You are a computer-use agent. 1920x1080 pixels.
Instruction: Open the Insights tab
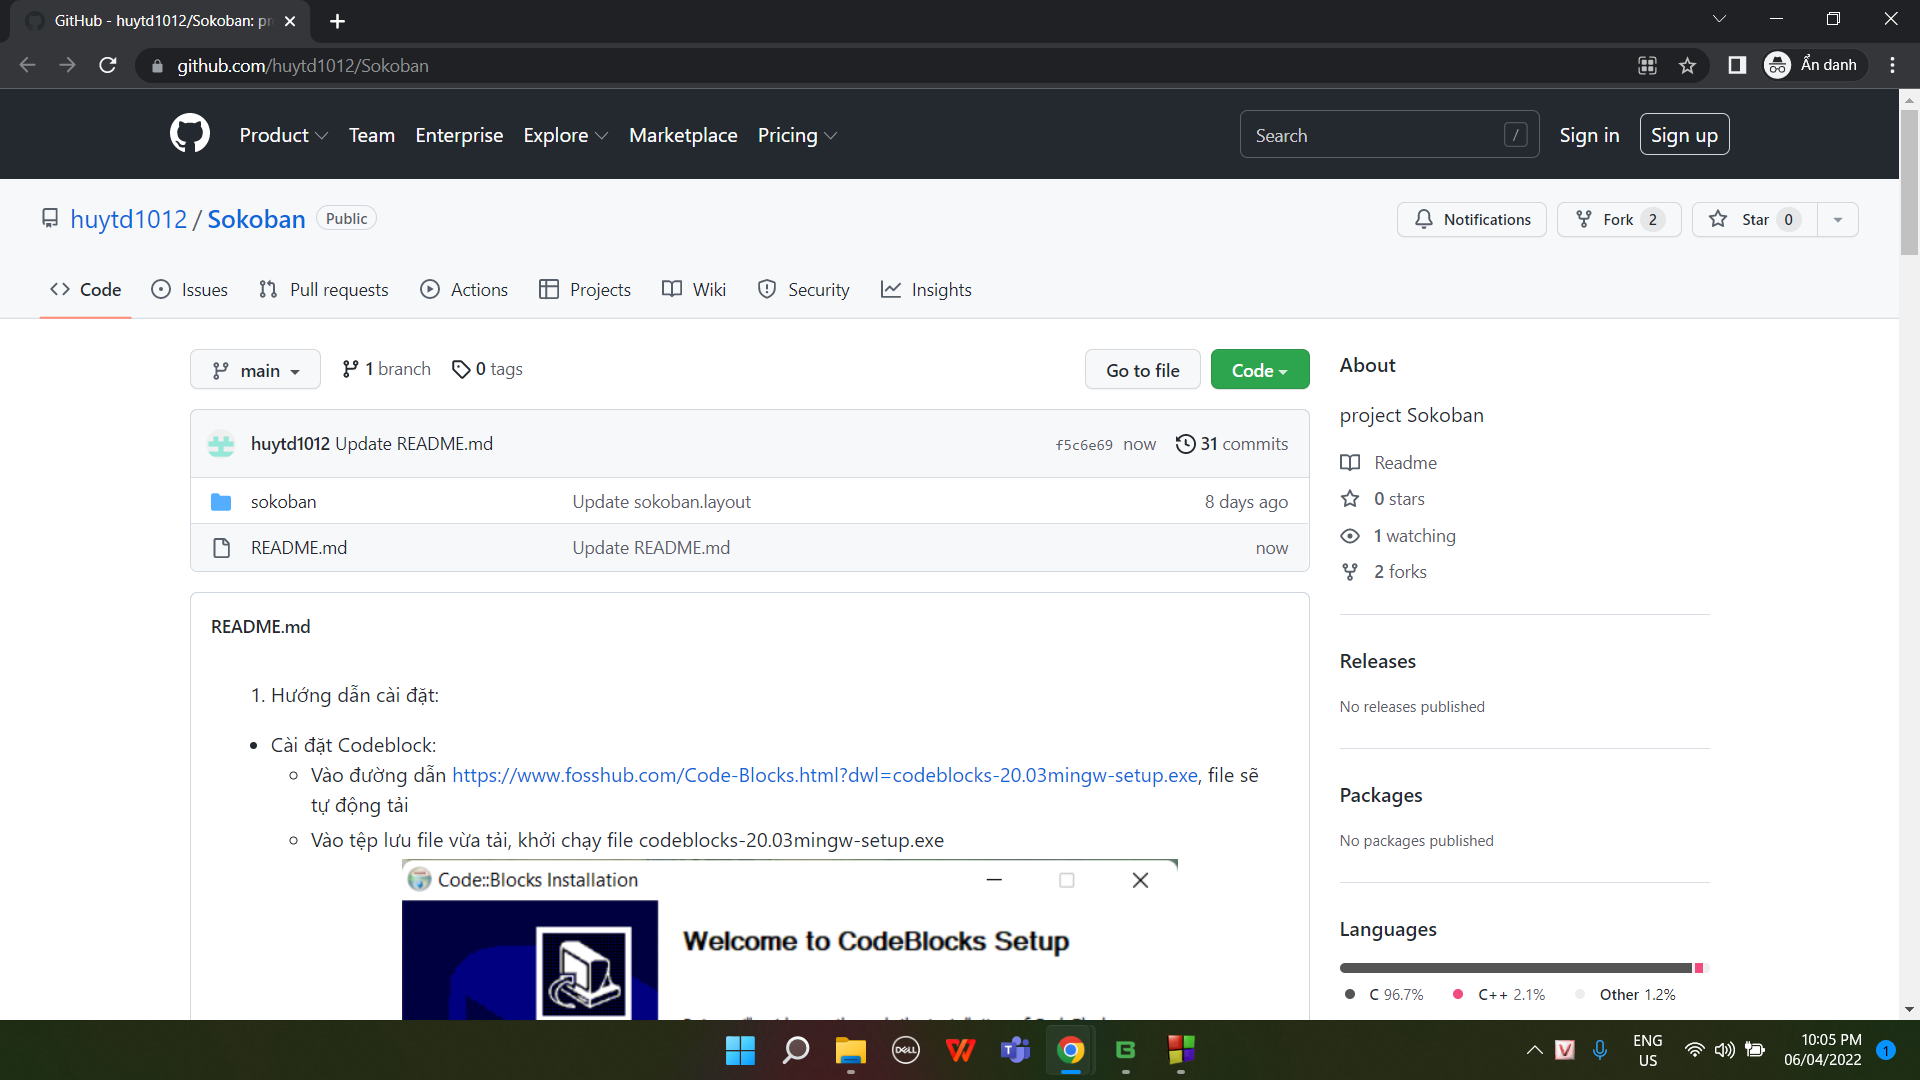pyautogui.click(x=926, y=289)
